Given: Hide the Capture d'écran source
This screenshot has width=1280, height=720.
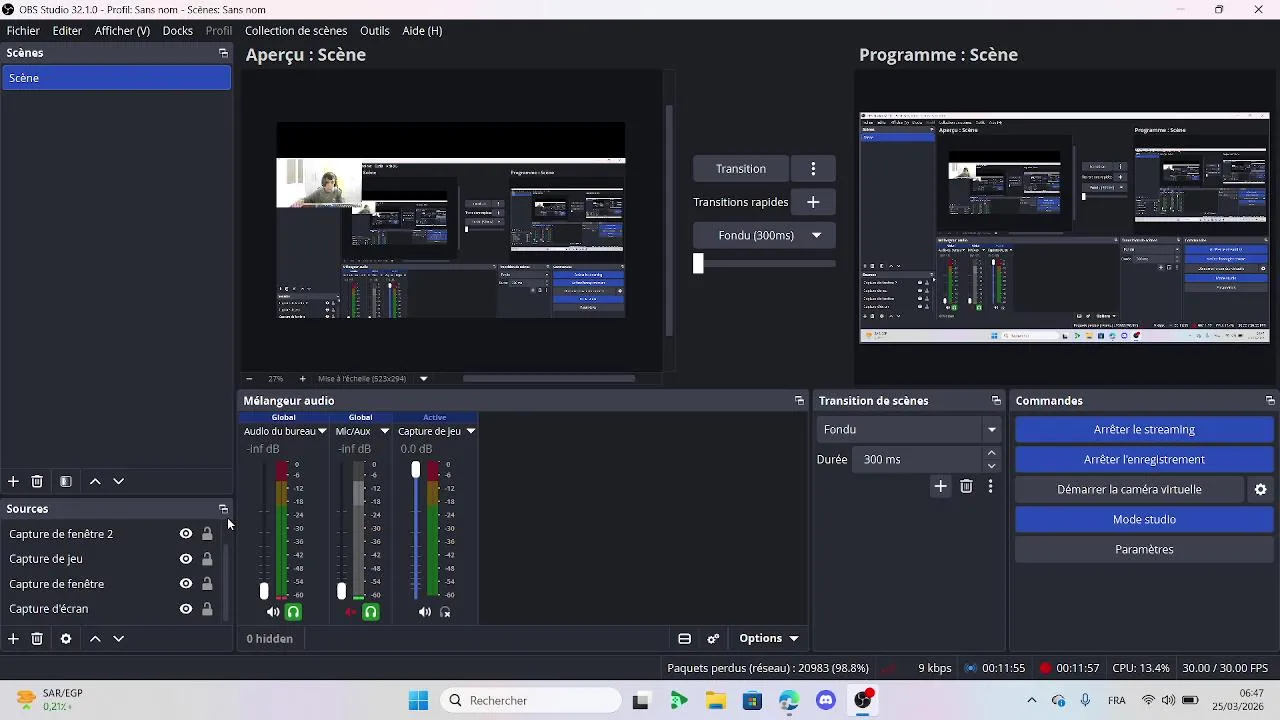Looking at the screenshot, I should click(x=186, y=609).
